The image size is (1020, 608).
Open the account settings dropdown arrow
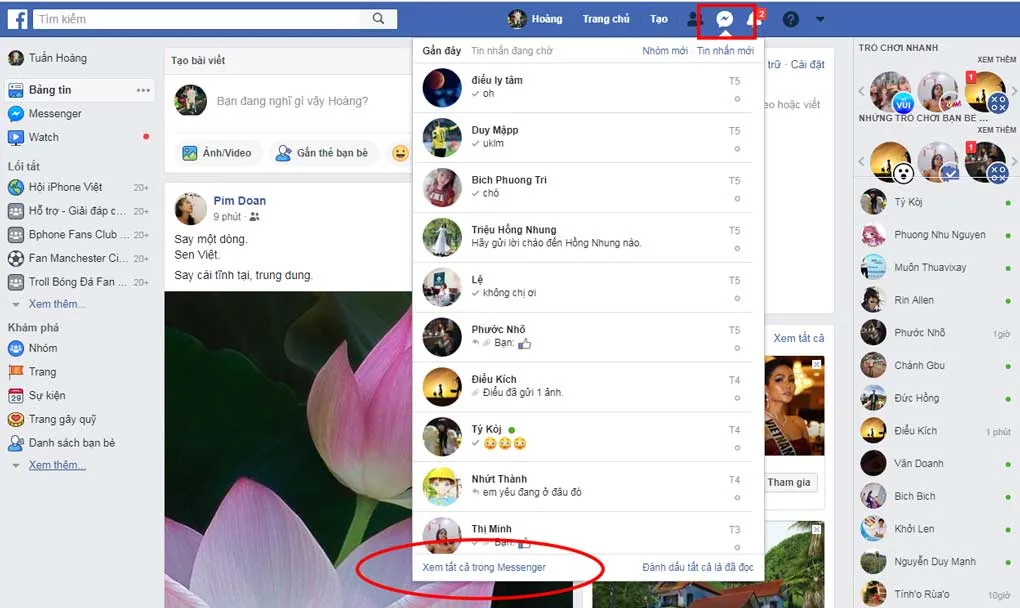coord(820,18)
